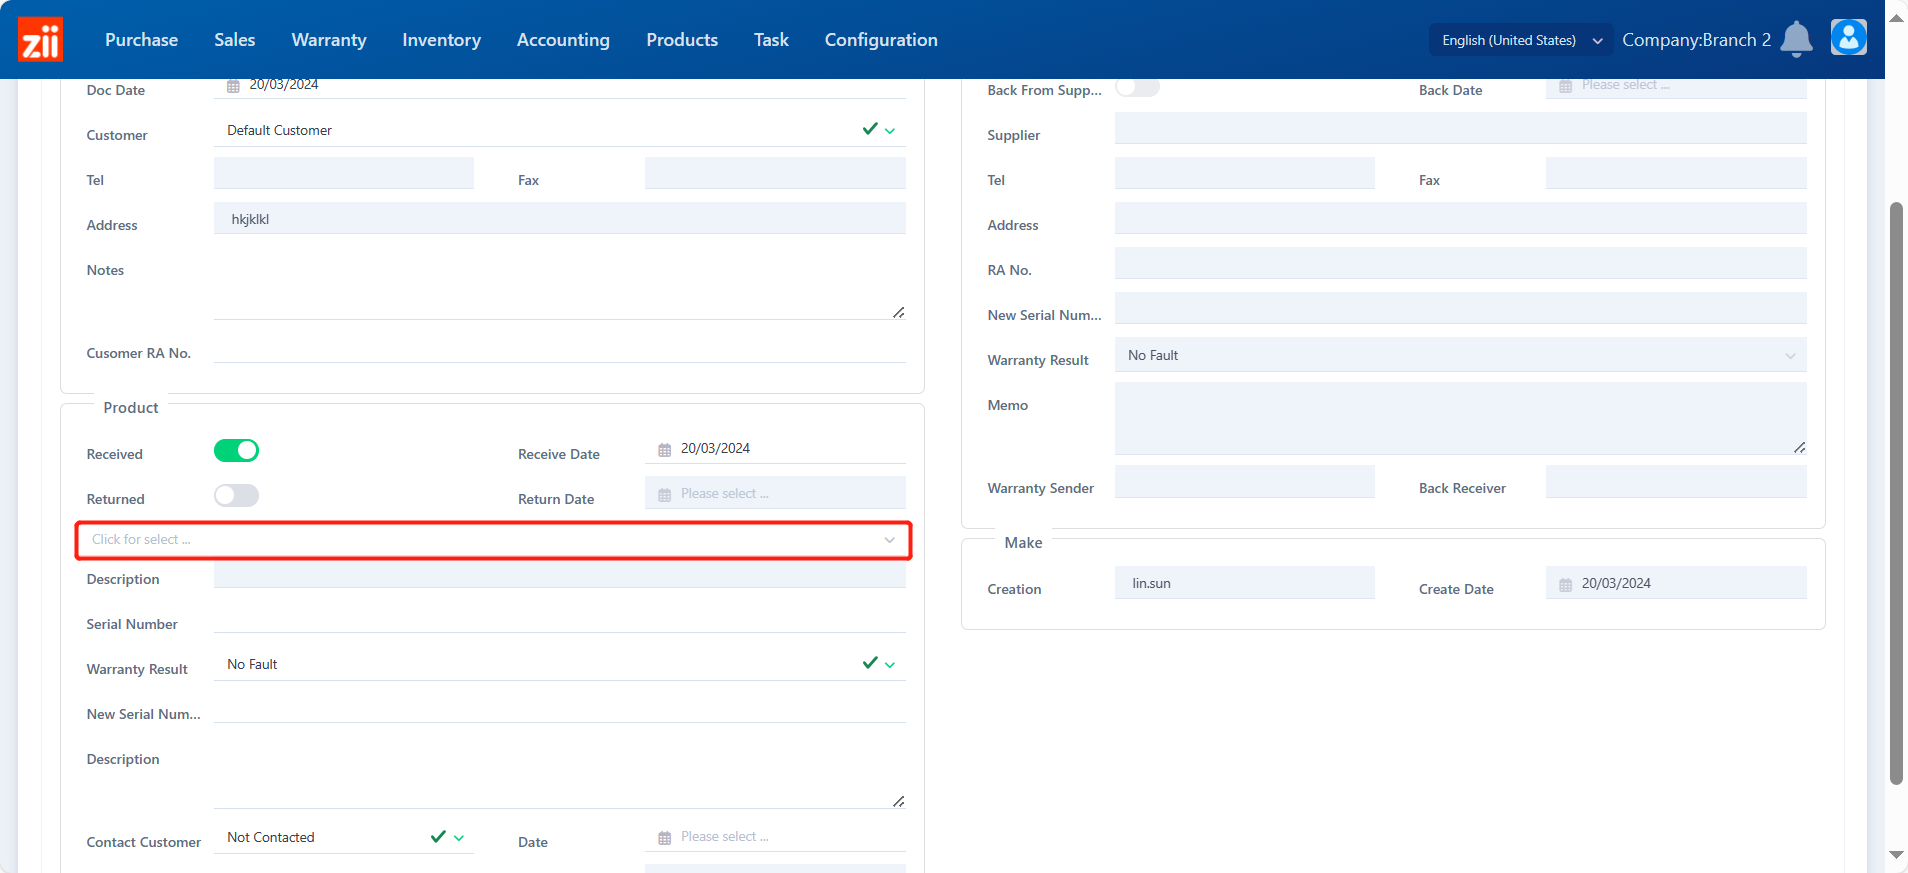Click the Back Receiver field
The image size is (1908, 873).
coord(1676,481)
